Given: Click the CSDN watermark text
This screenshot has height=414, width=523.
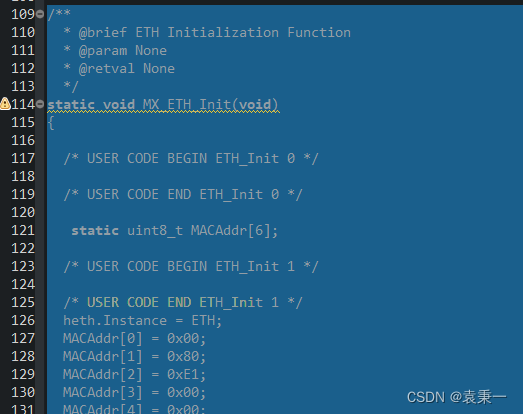Looking at the screenshot, I should click(457, 397).
